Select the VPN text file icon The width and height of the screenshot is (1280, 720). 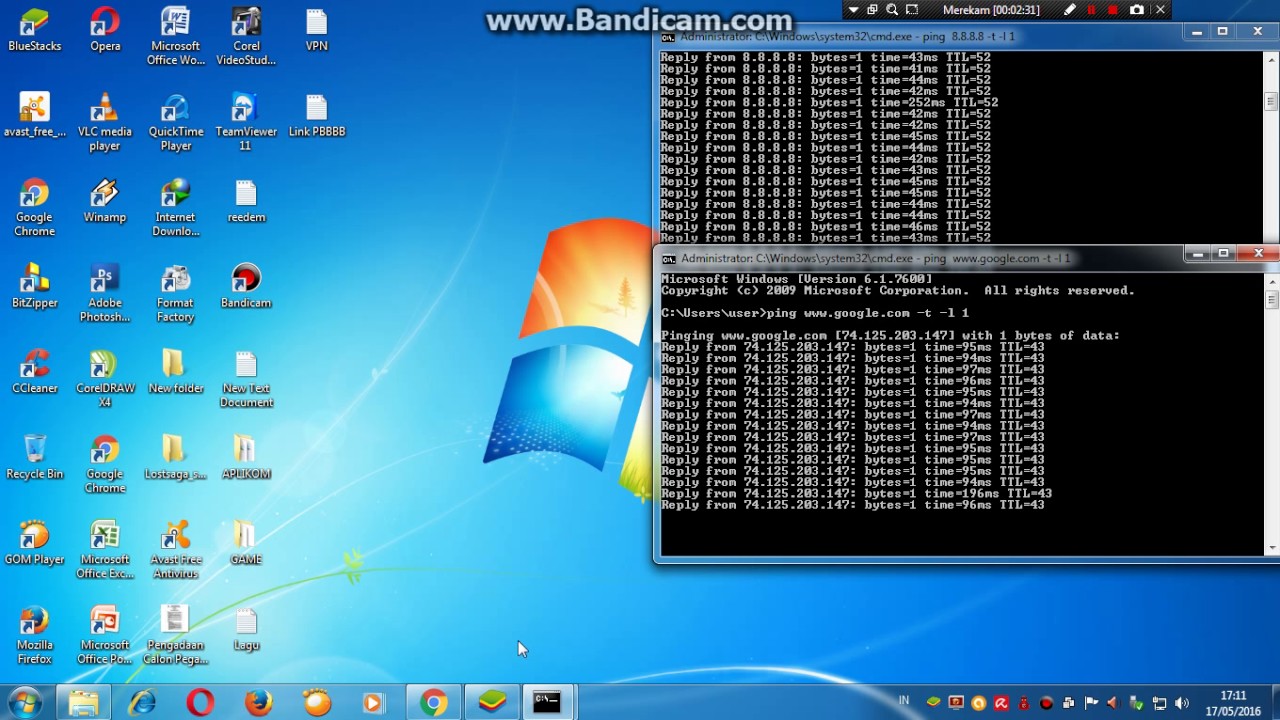tap(317, 30)
